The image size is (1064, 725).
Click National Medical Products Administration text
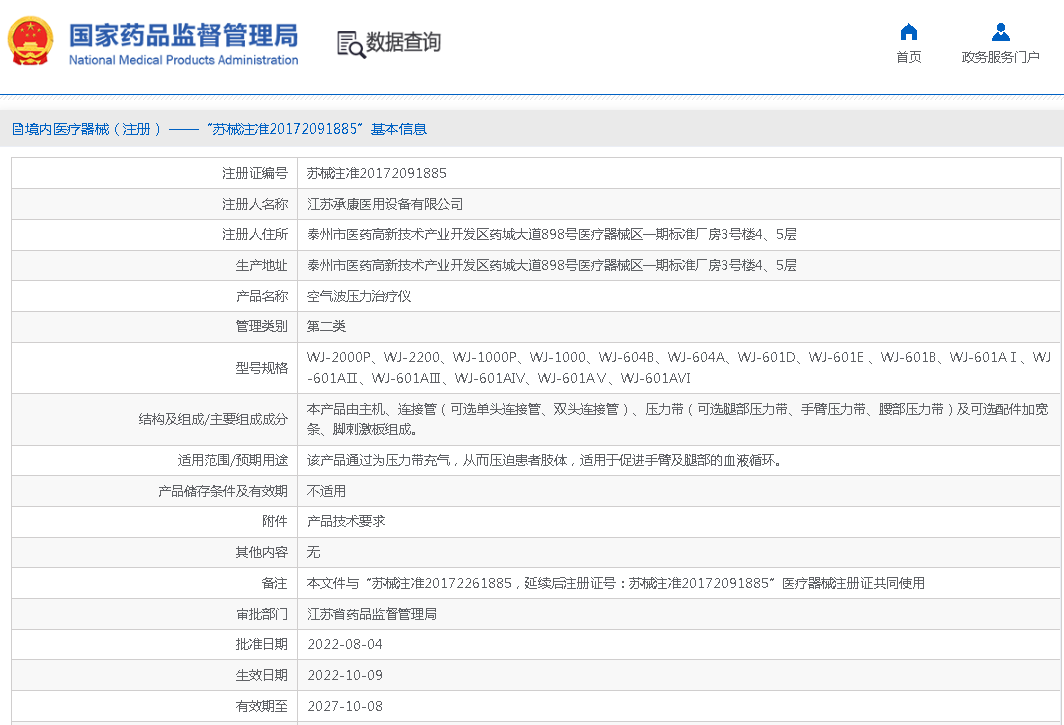coord(183,60)
